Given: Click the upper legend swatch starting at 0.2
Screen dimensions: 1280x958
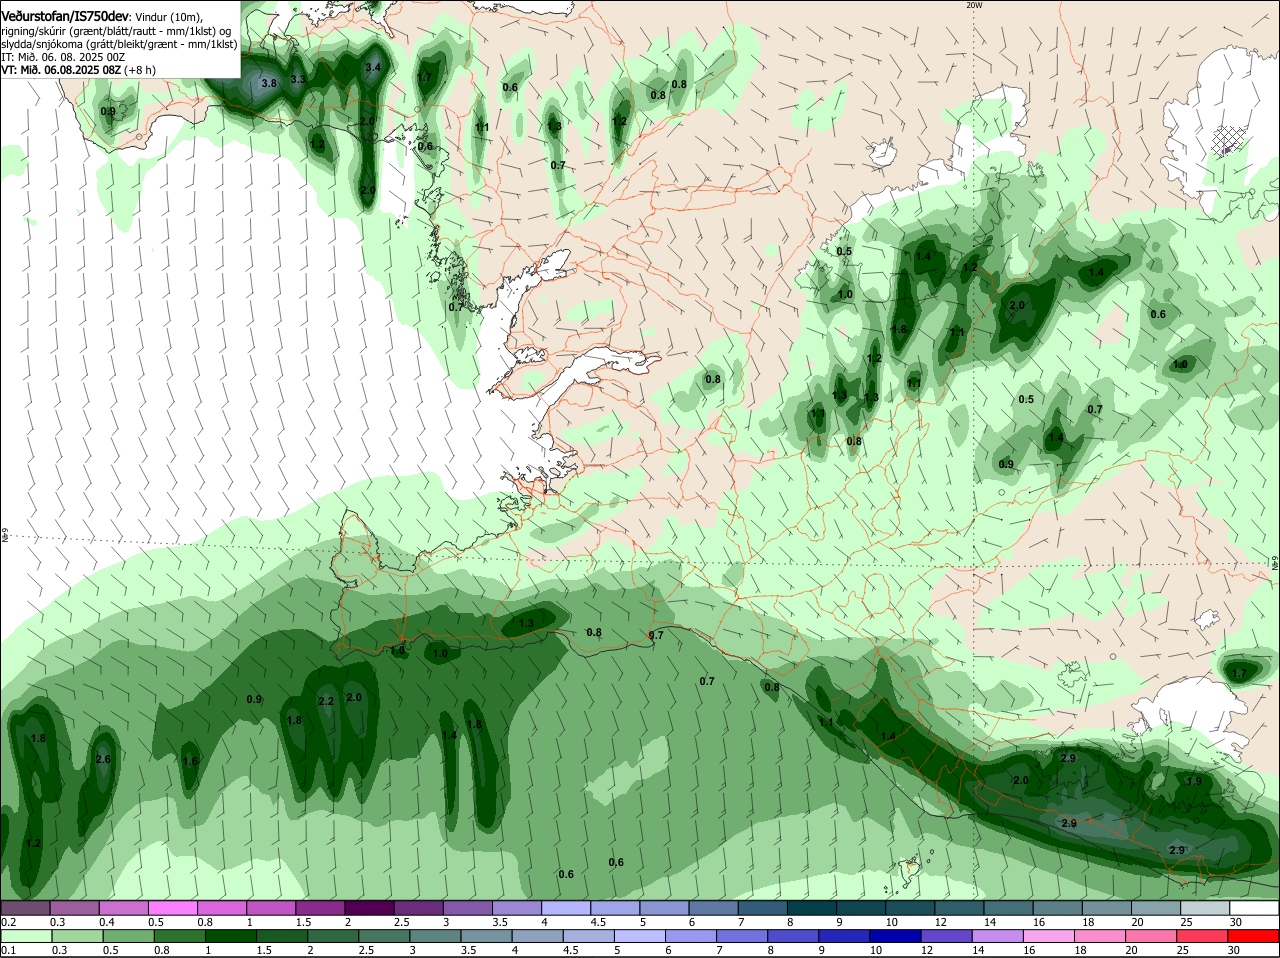Looking at the screenshot, I should click(x=26, y=908).
